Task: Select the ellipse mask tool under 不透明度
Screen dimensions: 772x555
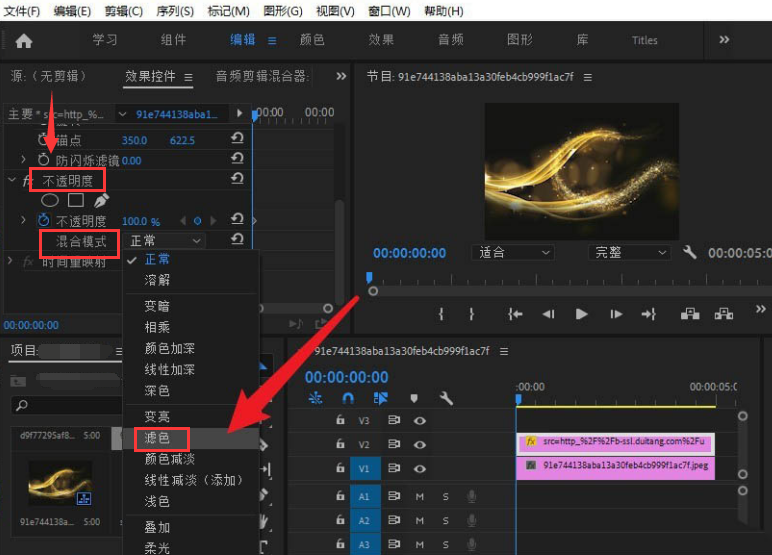Action: 49,200
